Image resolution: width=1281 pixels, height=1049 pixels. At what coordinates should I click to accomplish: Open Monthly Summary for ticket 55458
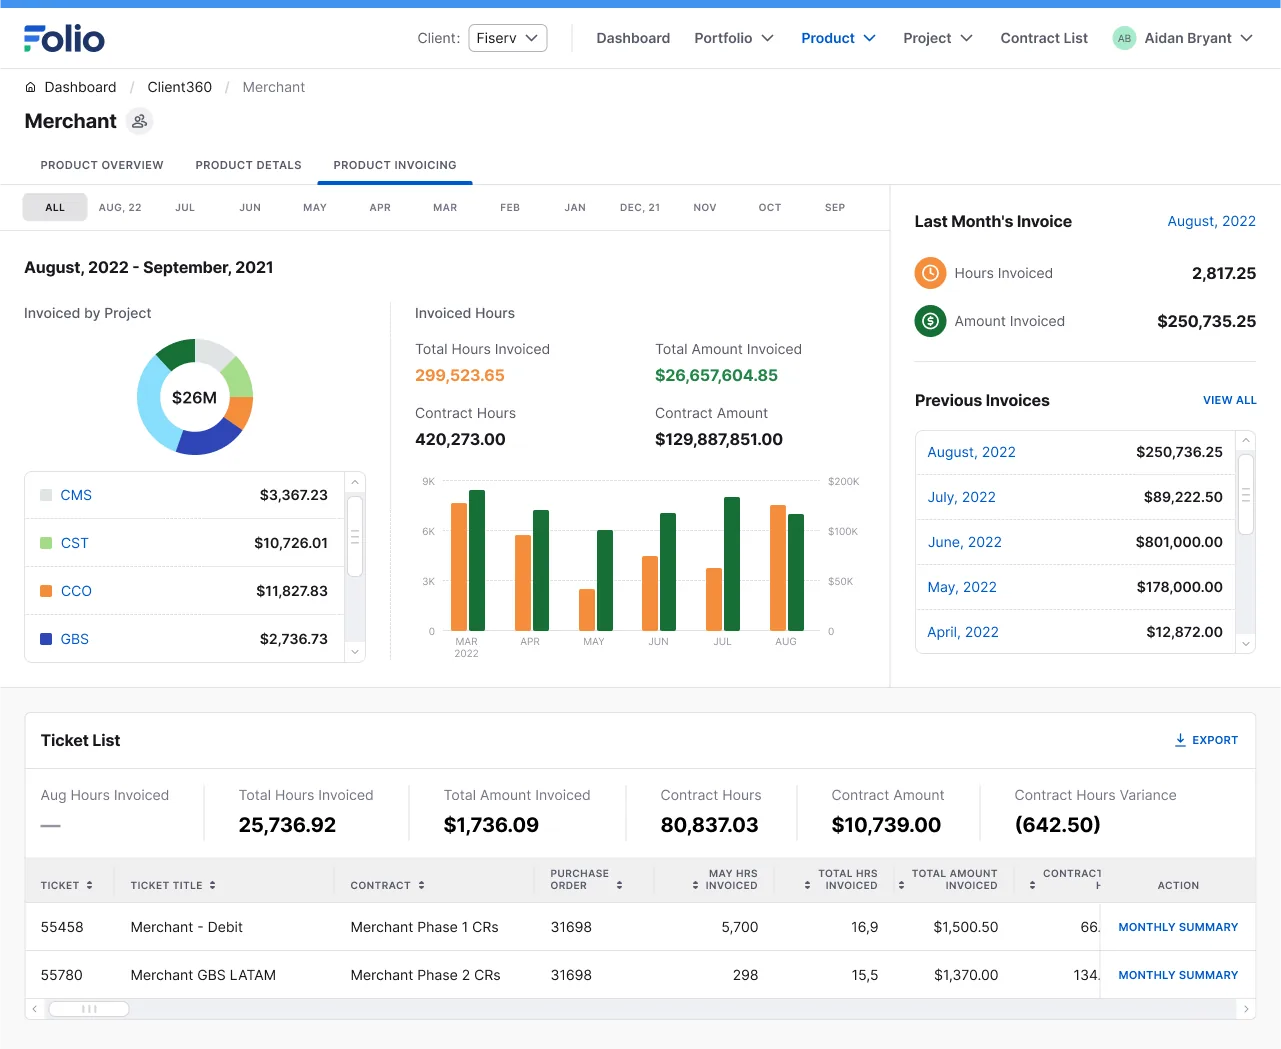tap(1178, 927)
